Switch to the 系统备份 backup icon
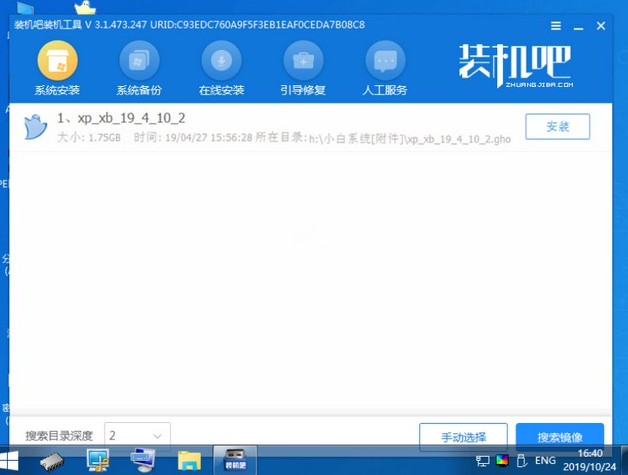628x475 pixels. (140, 61)
